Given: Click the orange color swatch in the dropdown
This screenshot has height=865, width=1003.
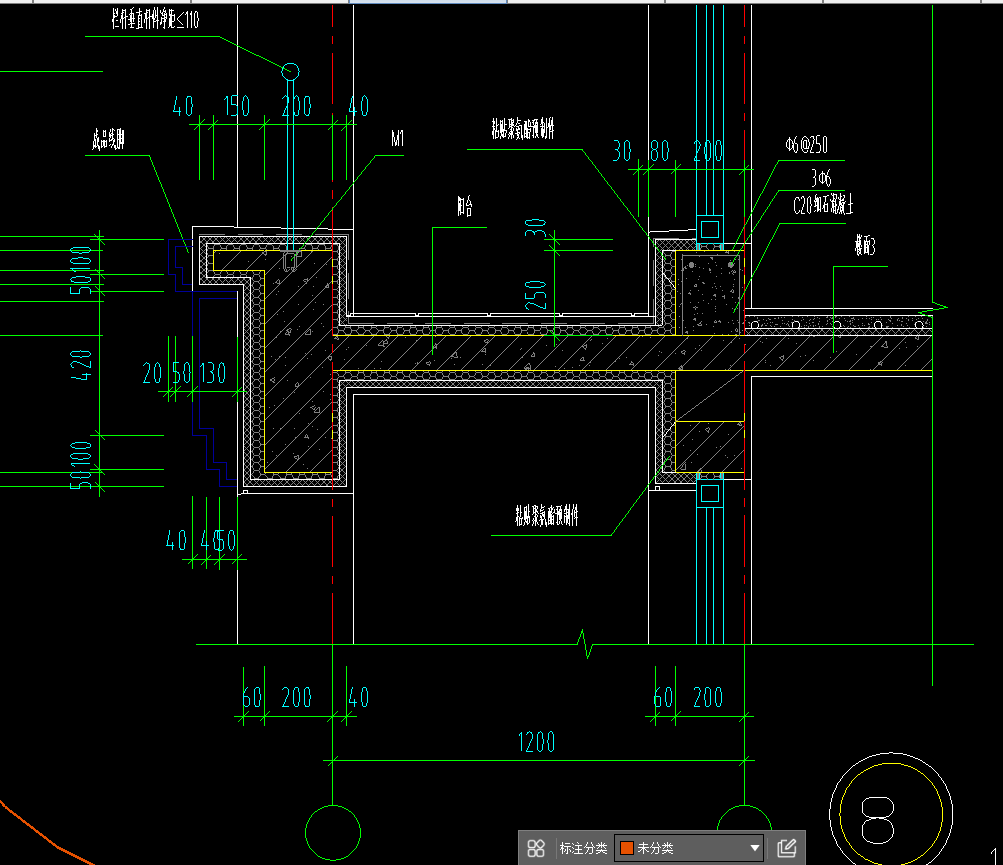Looking at the screenshot, I should tap(627, 848).
